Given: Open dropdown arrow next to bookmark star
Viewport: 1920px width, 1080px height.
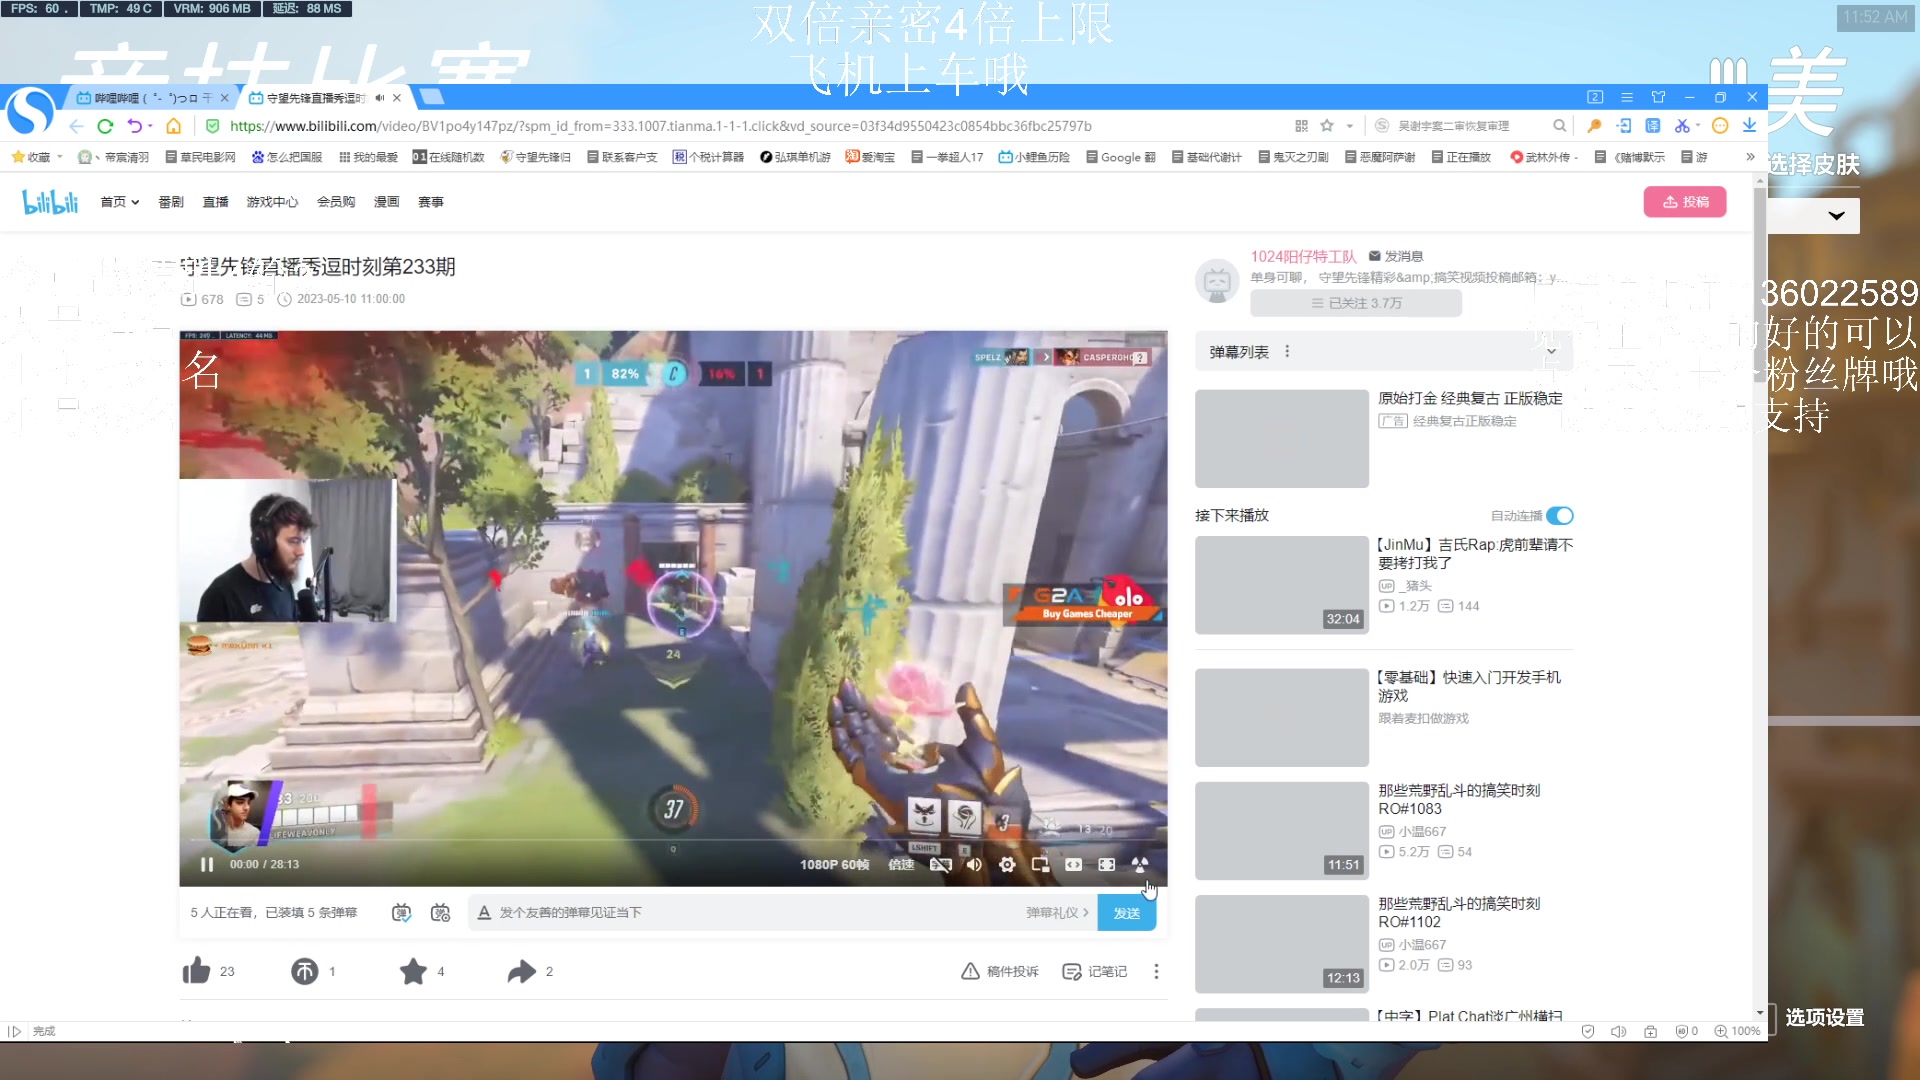Looking at the screenshot, I should pyautogui.click(x=1349, y=126).
